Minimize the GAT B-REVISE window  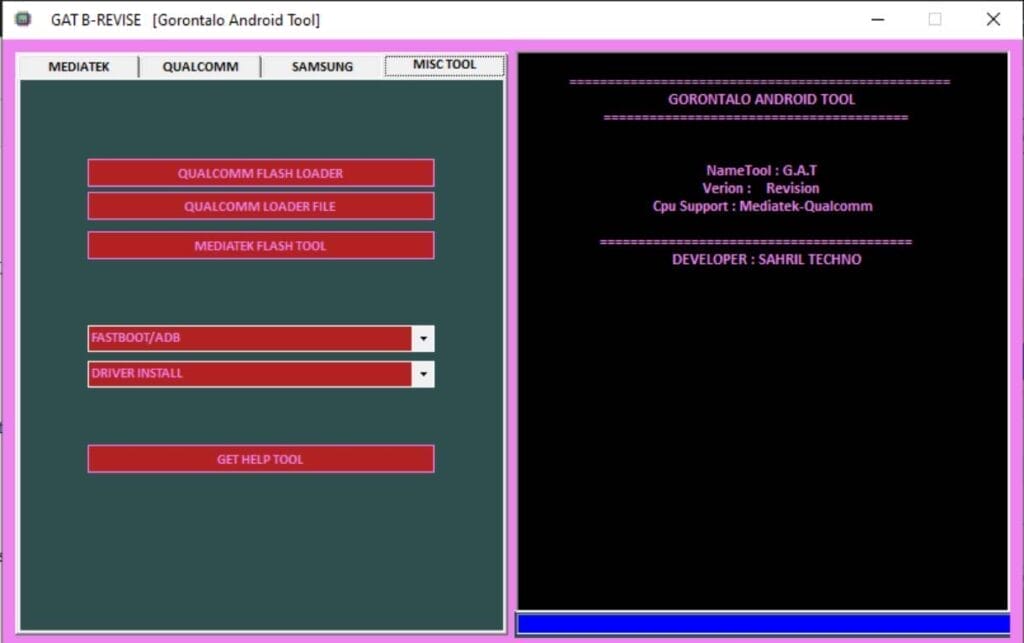click(x=877, y=19)
